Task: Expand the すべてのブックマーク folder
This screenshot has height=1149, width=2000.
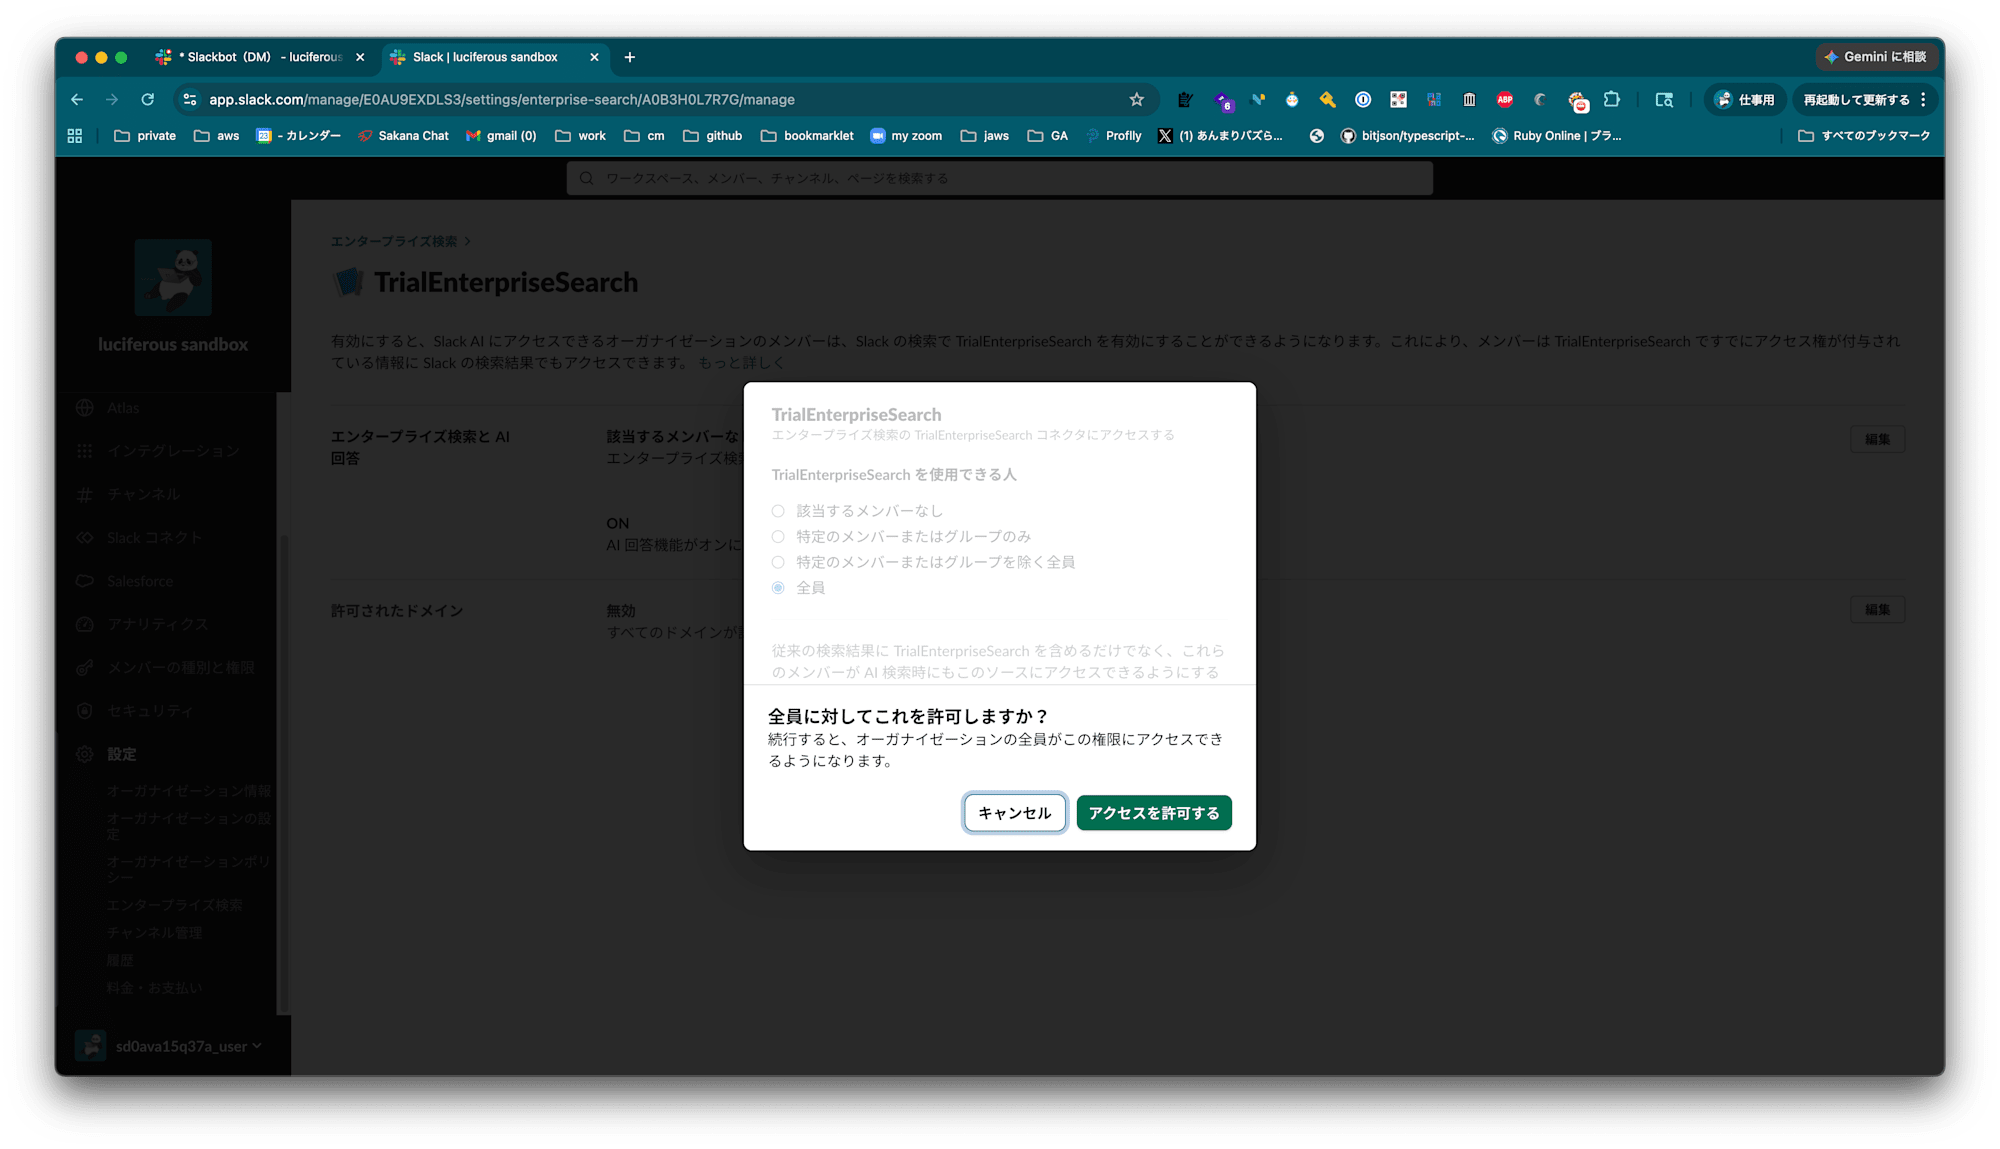Action: [x=1864, y=136]
